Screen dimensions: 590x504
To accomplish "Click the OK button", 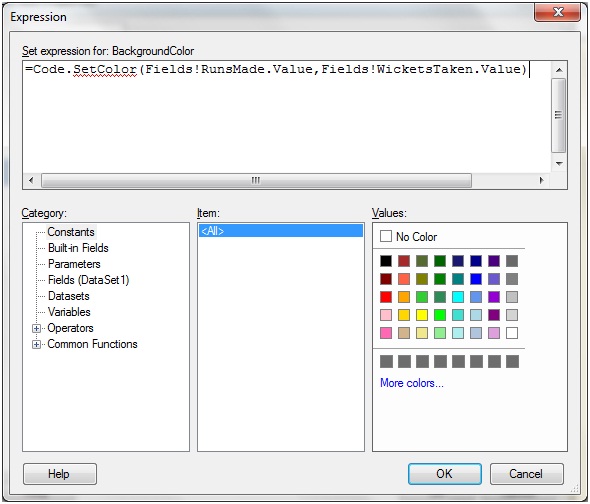I will pyautogui.click(x=444, y=474).
